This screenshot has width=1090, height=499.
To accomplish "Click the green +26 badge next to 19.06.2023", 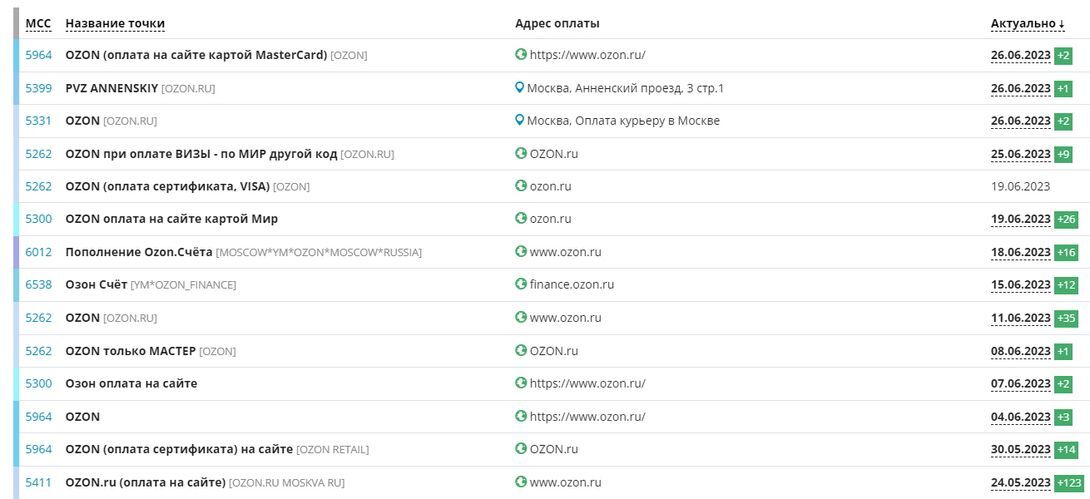I will pyautogui.click(x=1066, y=220).
